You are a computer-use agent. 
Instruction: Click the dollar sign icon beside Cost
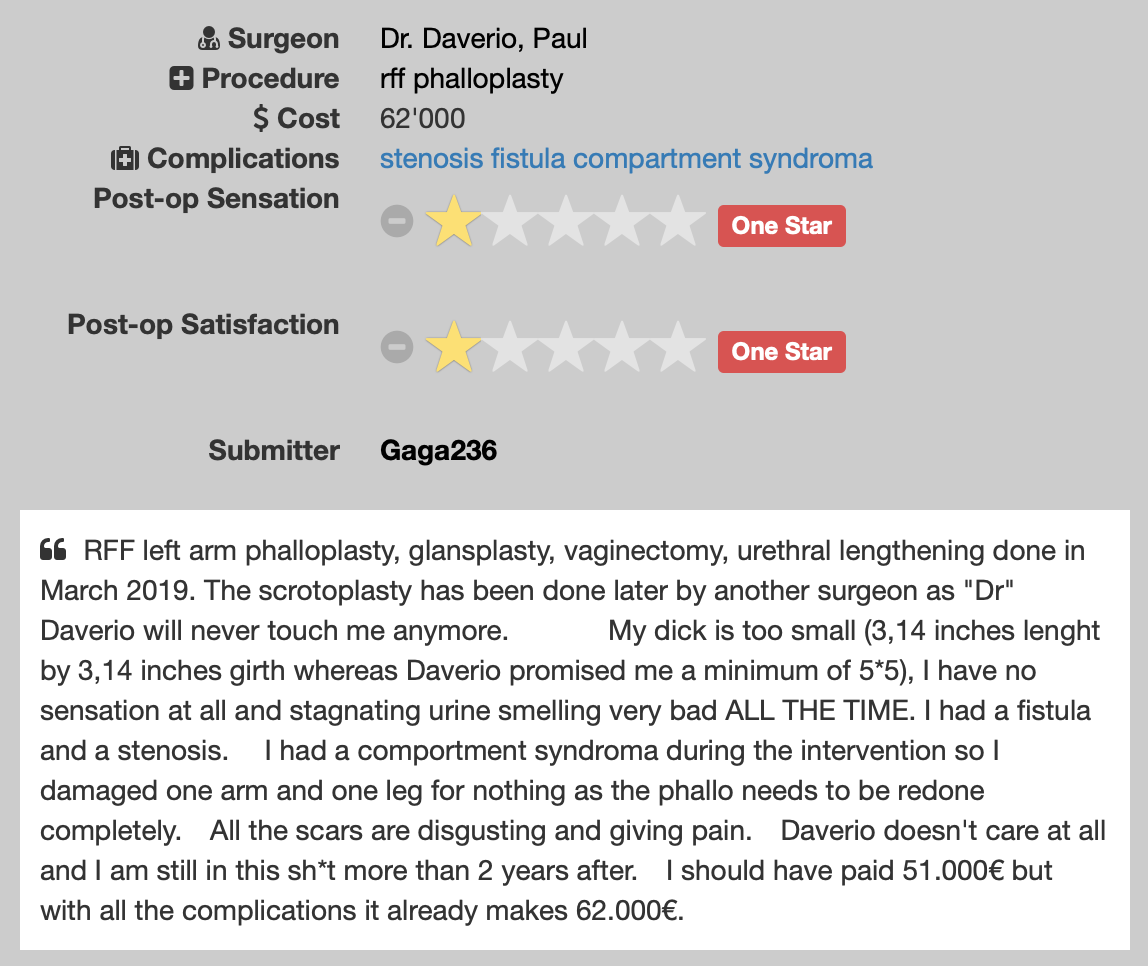coord(261,119)
